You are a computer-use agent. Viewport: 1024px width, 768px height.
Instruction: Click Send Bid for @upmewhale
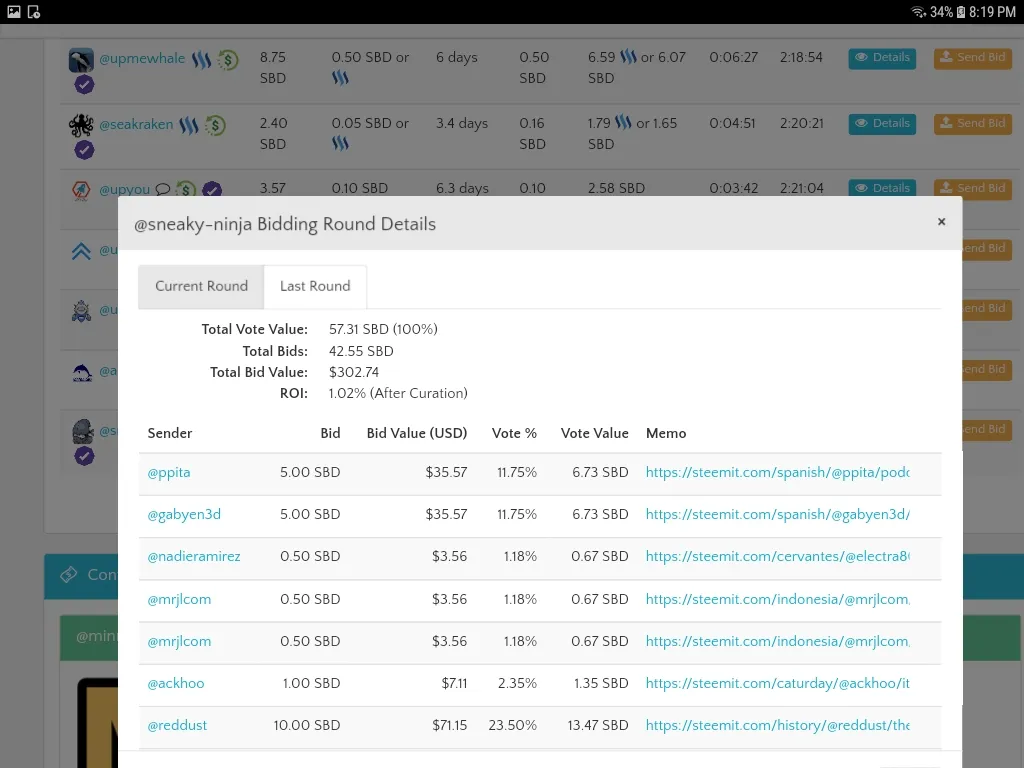coord(972,58)
